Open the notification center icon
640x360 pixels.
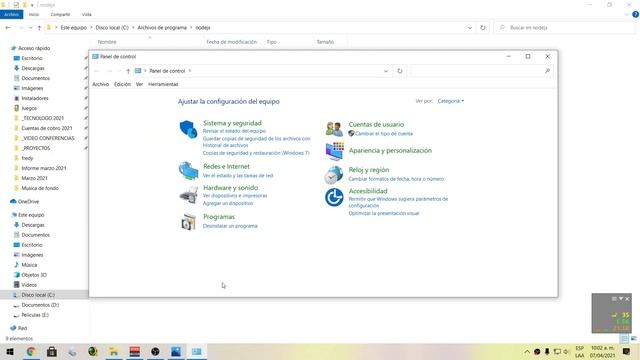pos(627,351)
